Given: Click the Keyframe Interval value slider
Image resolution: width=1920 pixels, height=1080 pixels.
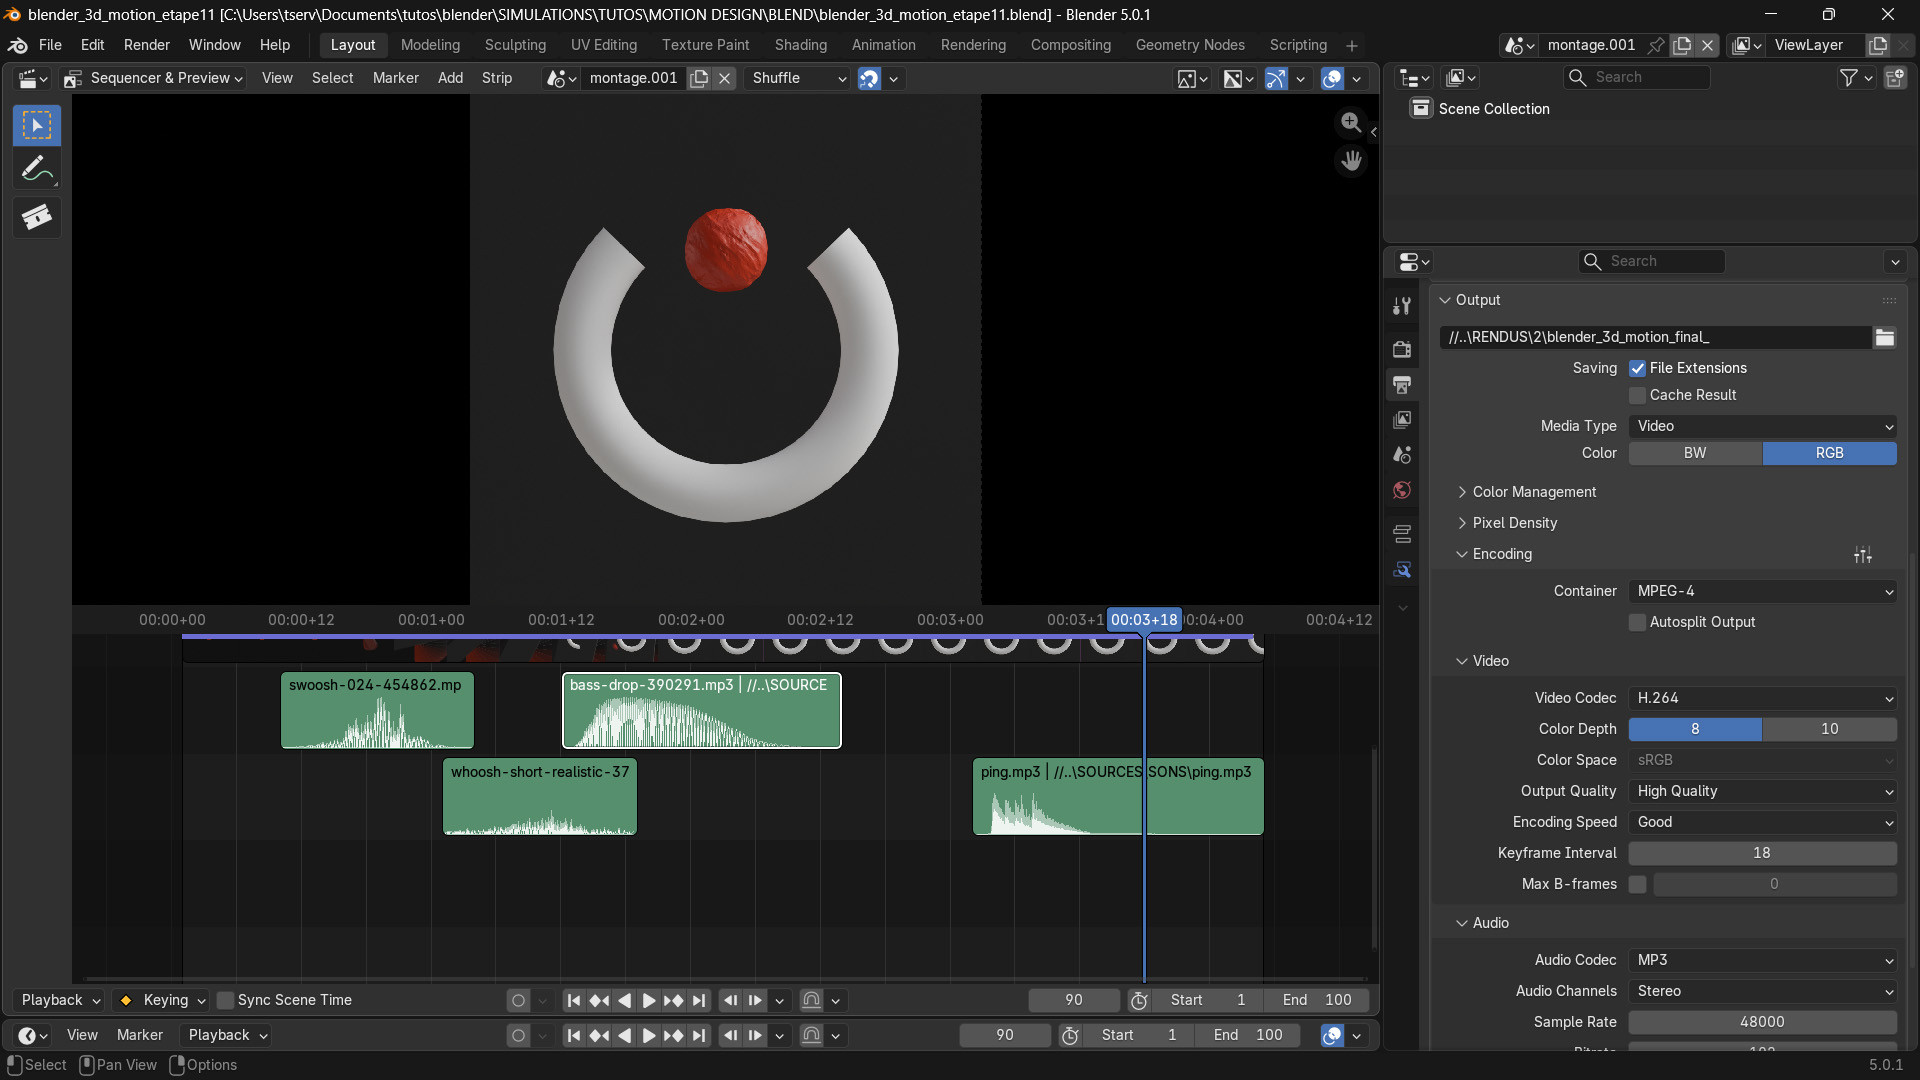Looking at the screenshot, I should tap(1762, 854).
